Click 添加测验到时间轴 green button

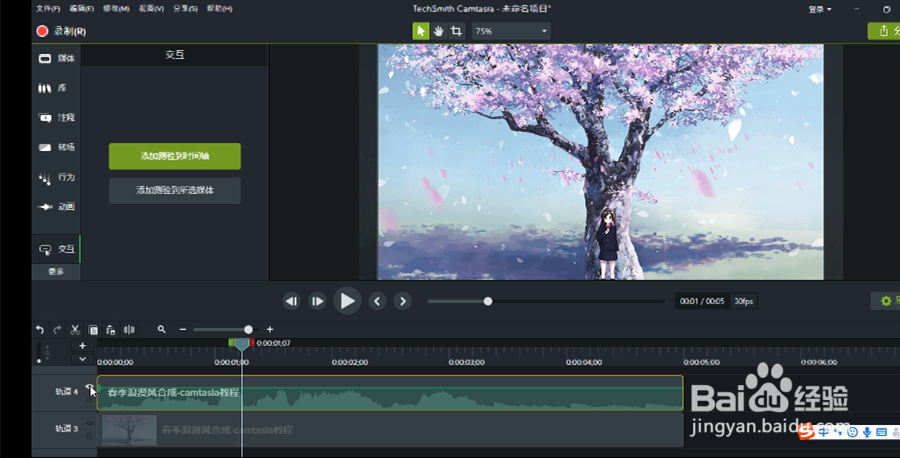[174, 156]
